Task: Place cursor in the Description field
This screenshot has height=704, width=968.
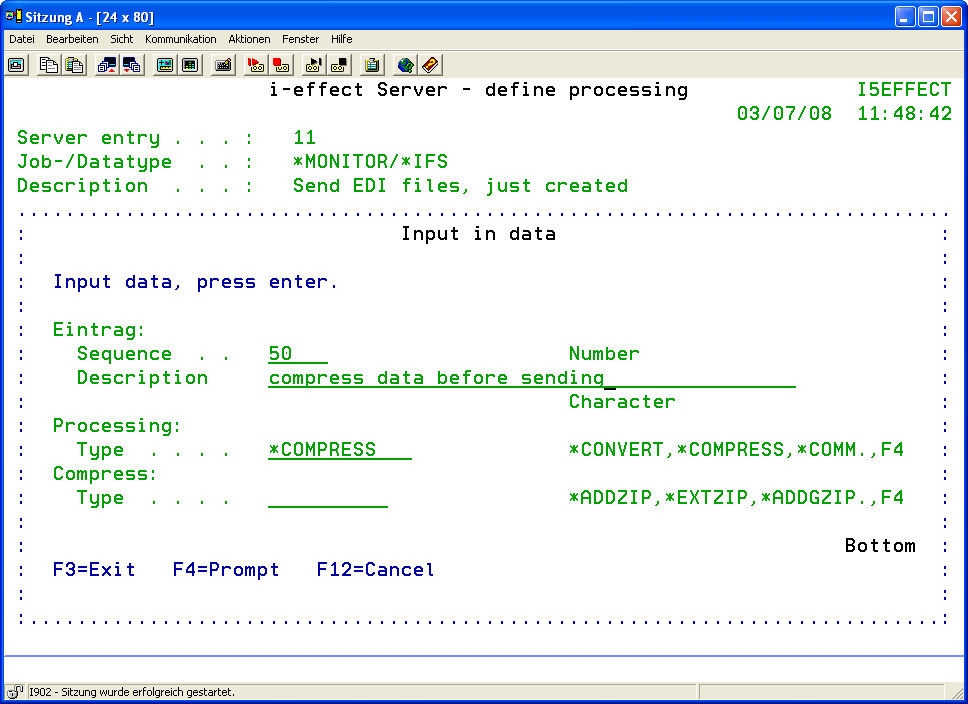Action: click(x=531, y=378)
